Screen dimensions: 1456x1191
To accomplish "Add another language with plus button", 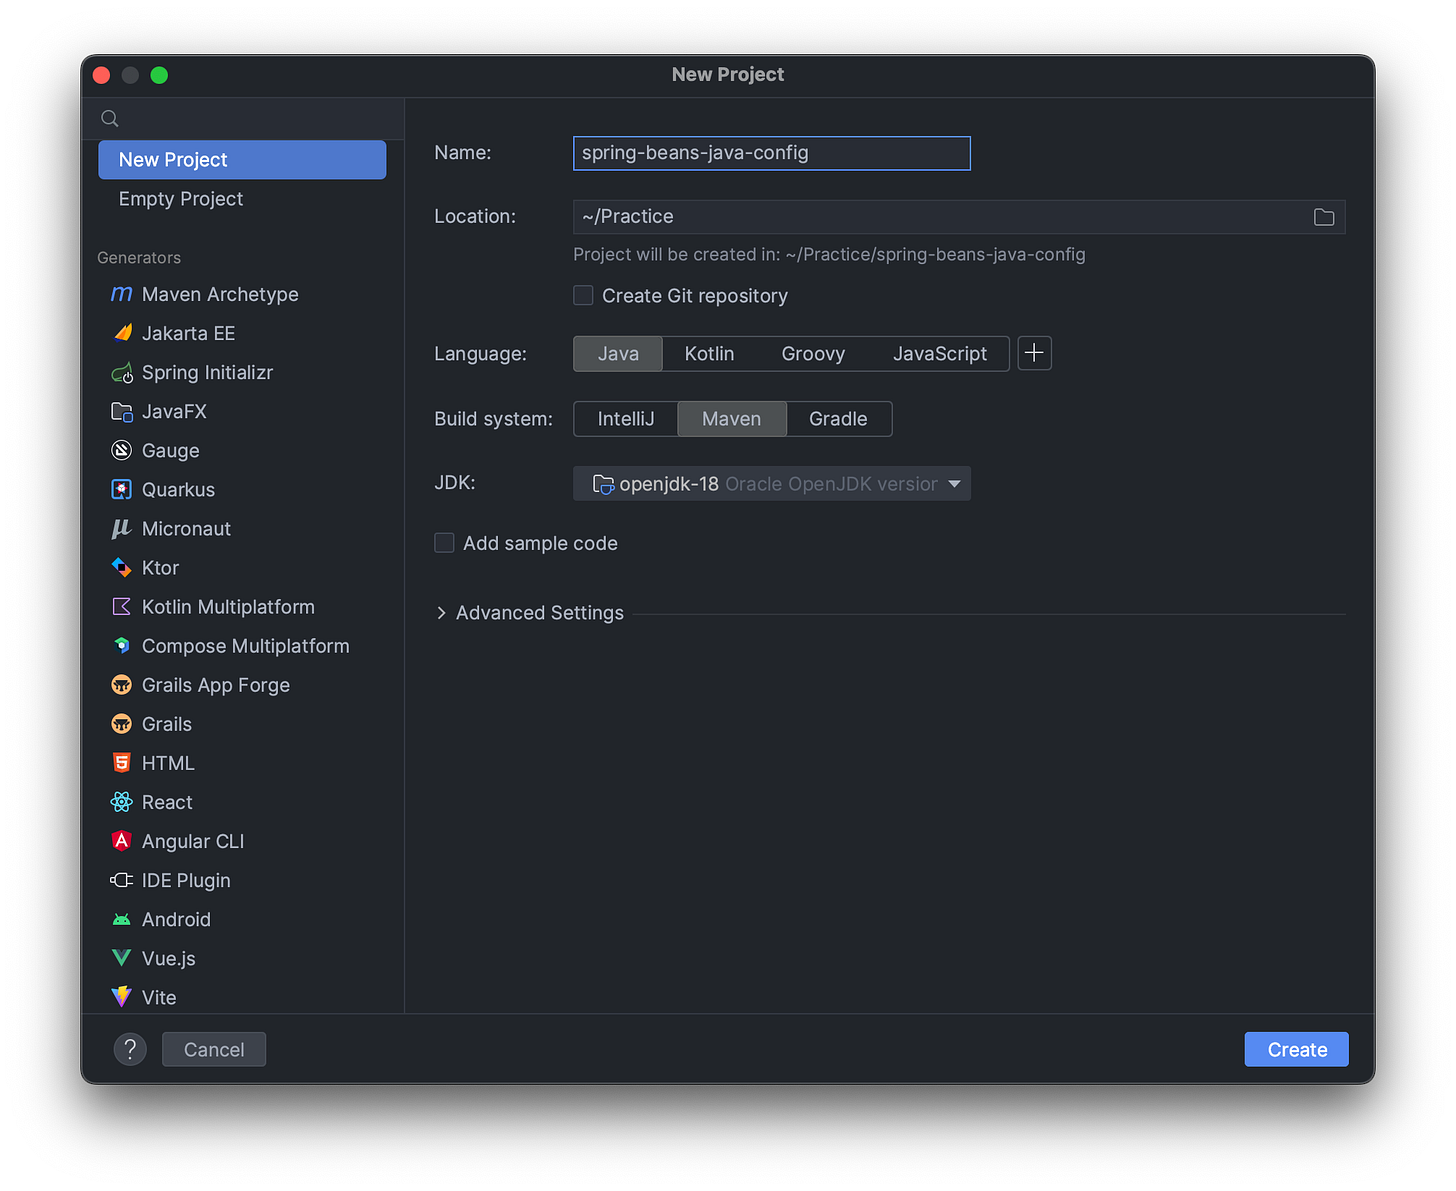I will [1035, 353].
